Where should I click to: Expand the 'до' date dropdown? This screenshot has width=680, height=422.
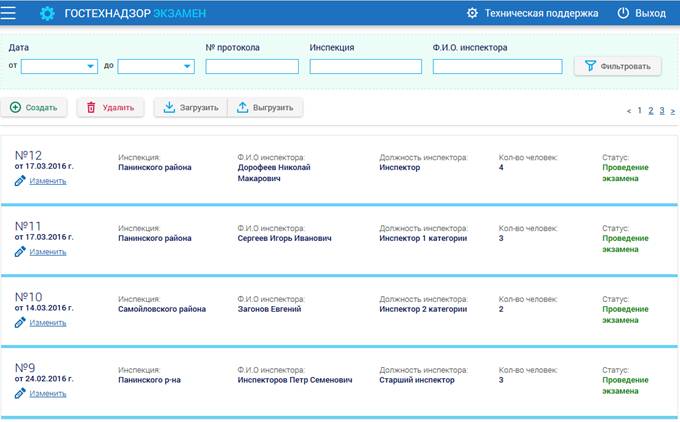187,66
